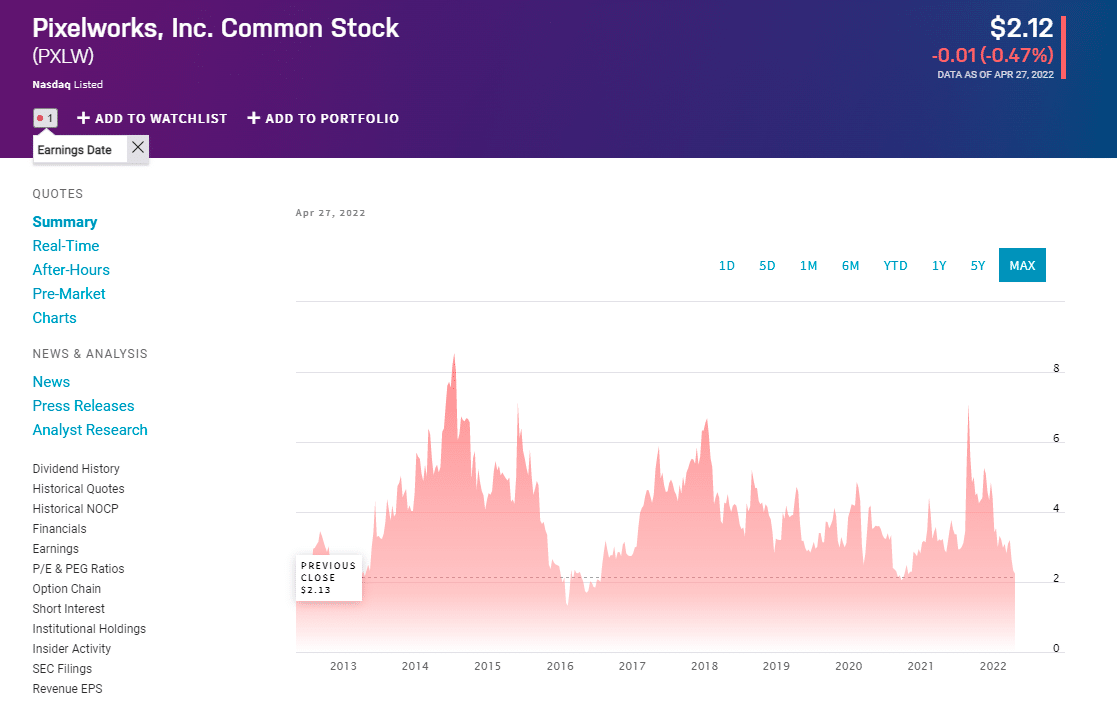
Task: Open the Pre-Market link
Action: pos(69,294)
